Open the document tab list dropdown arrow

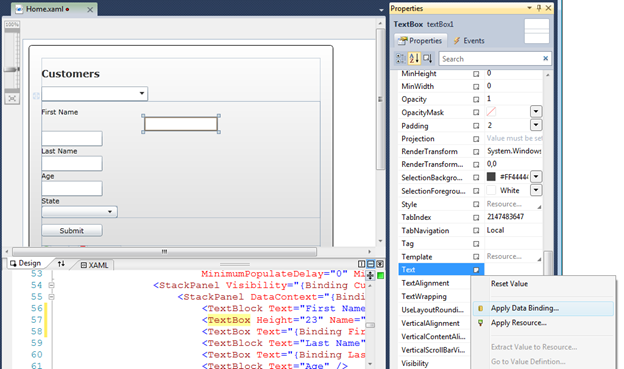coord(381,10)
